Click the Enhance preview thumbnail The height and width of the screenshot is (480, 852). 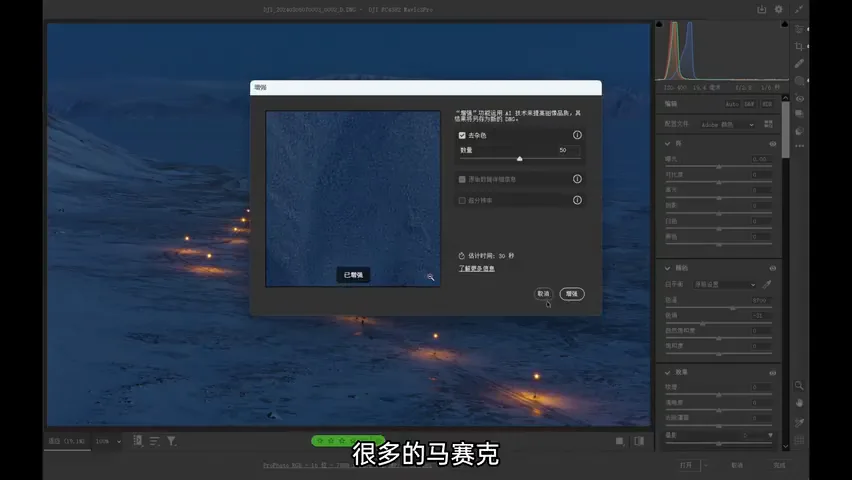[x=353, y=199]
